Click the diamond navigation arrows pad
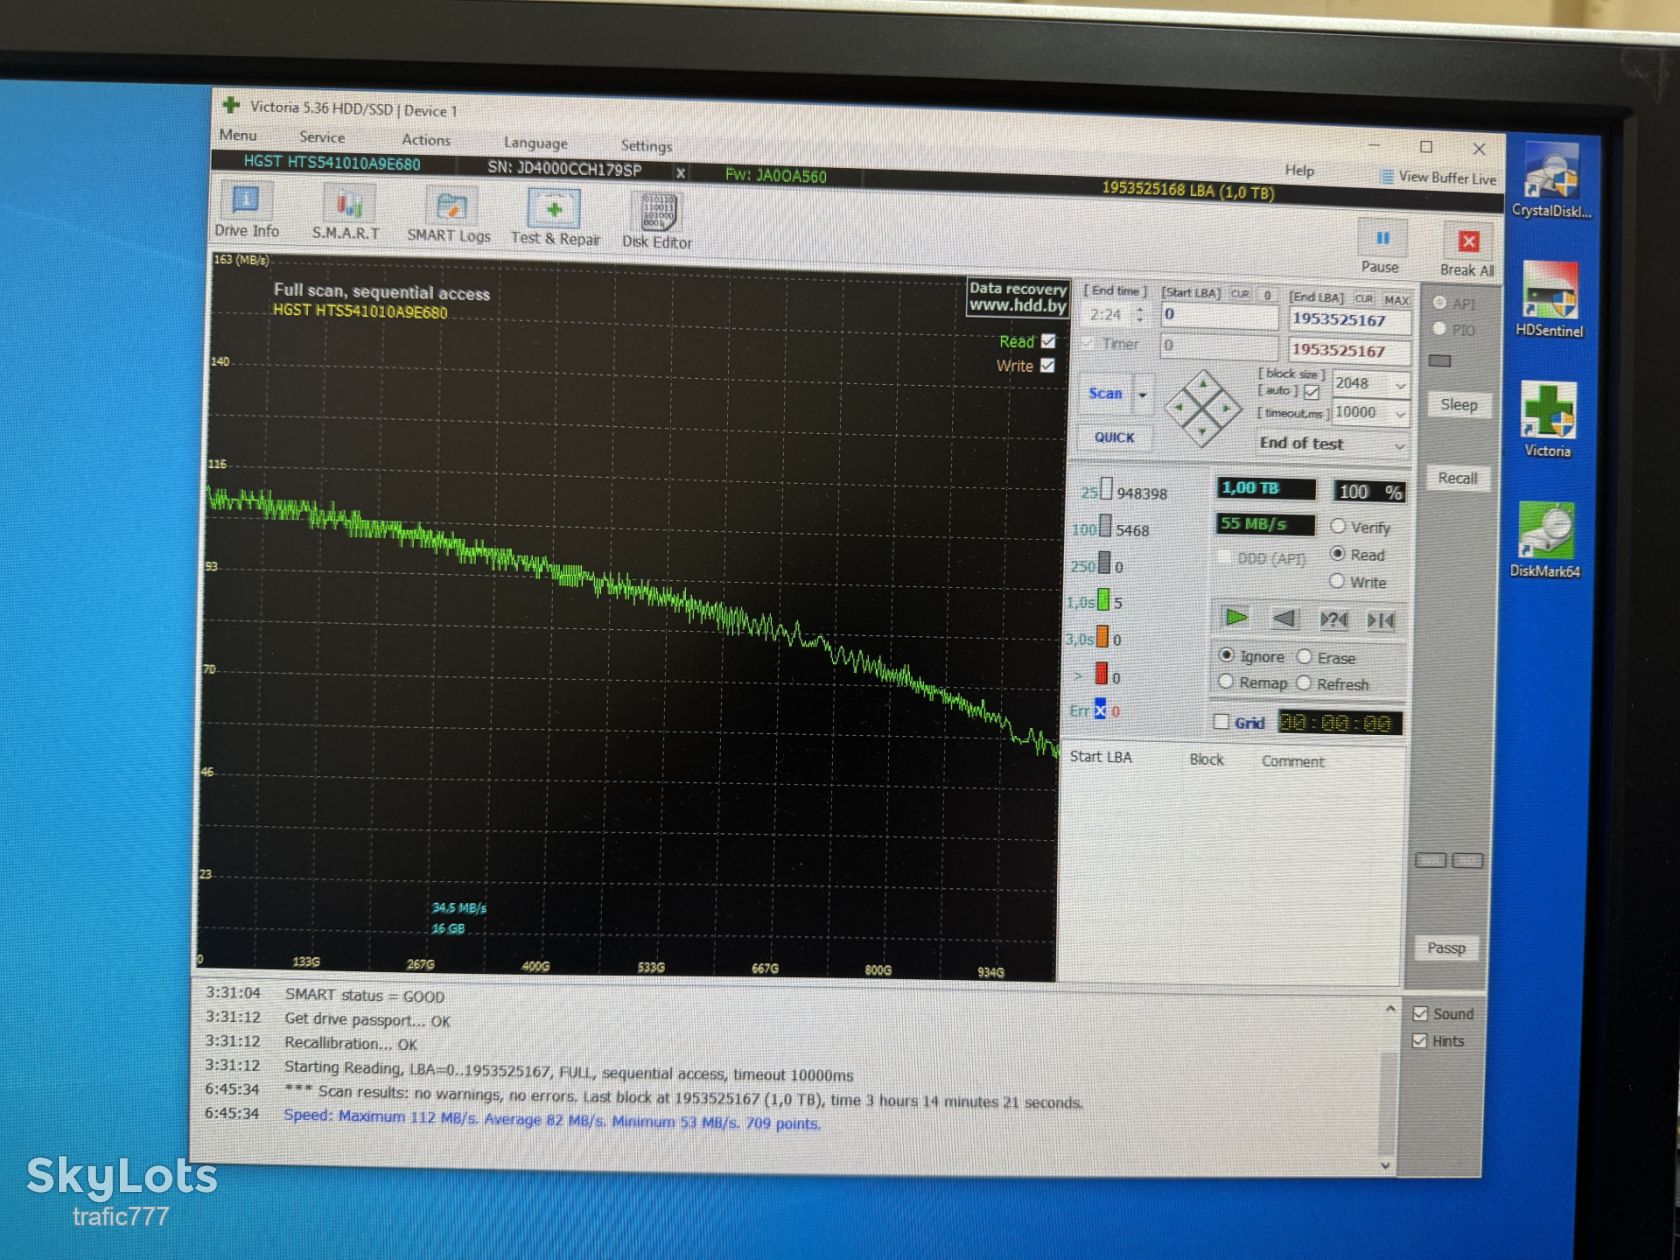 tap(1204, 409)
